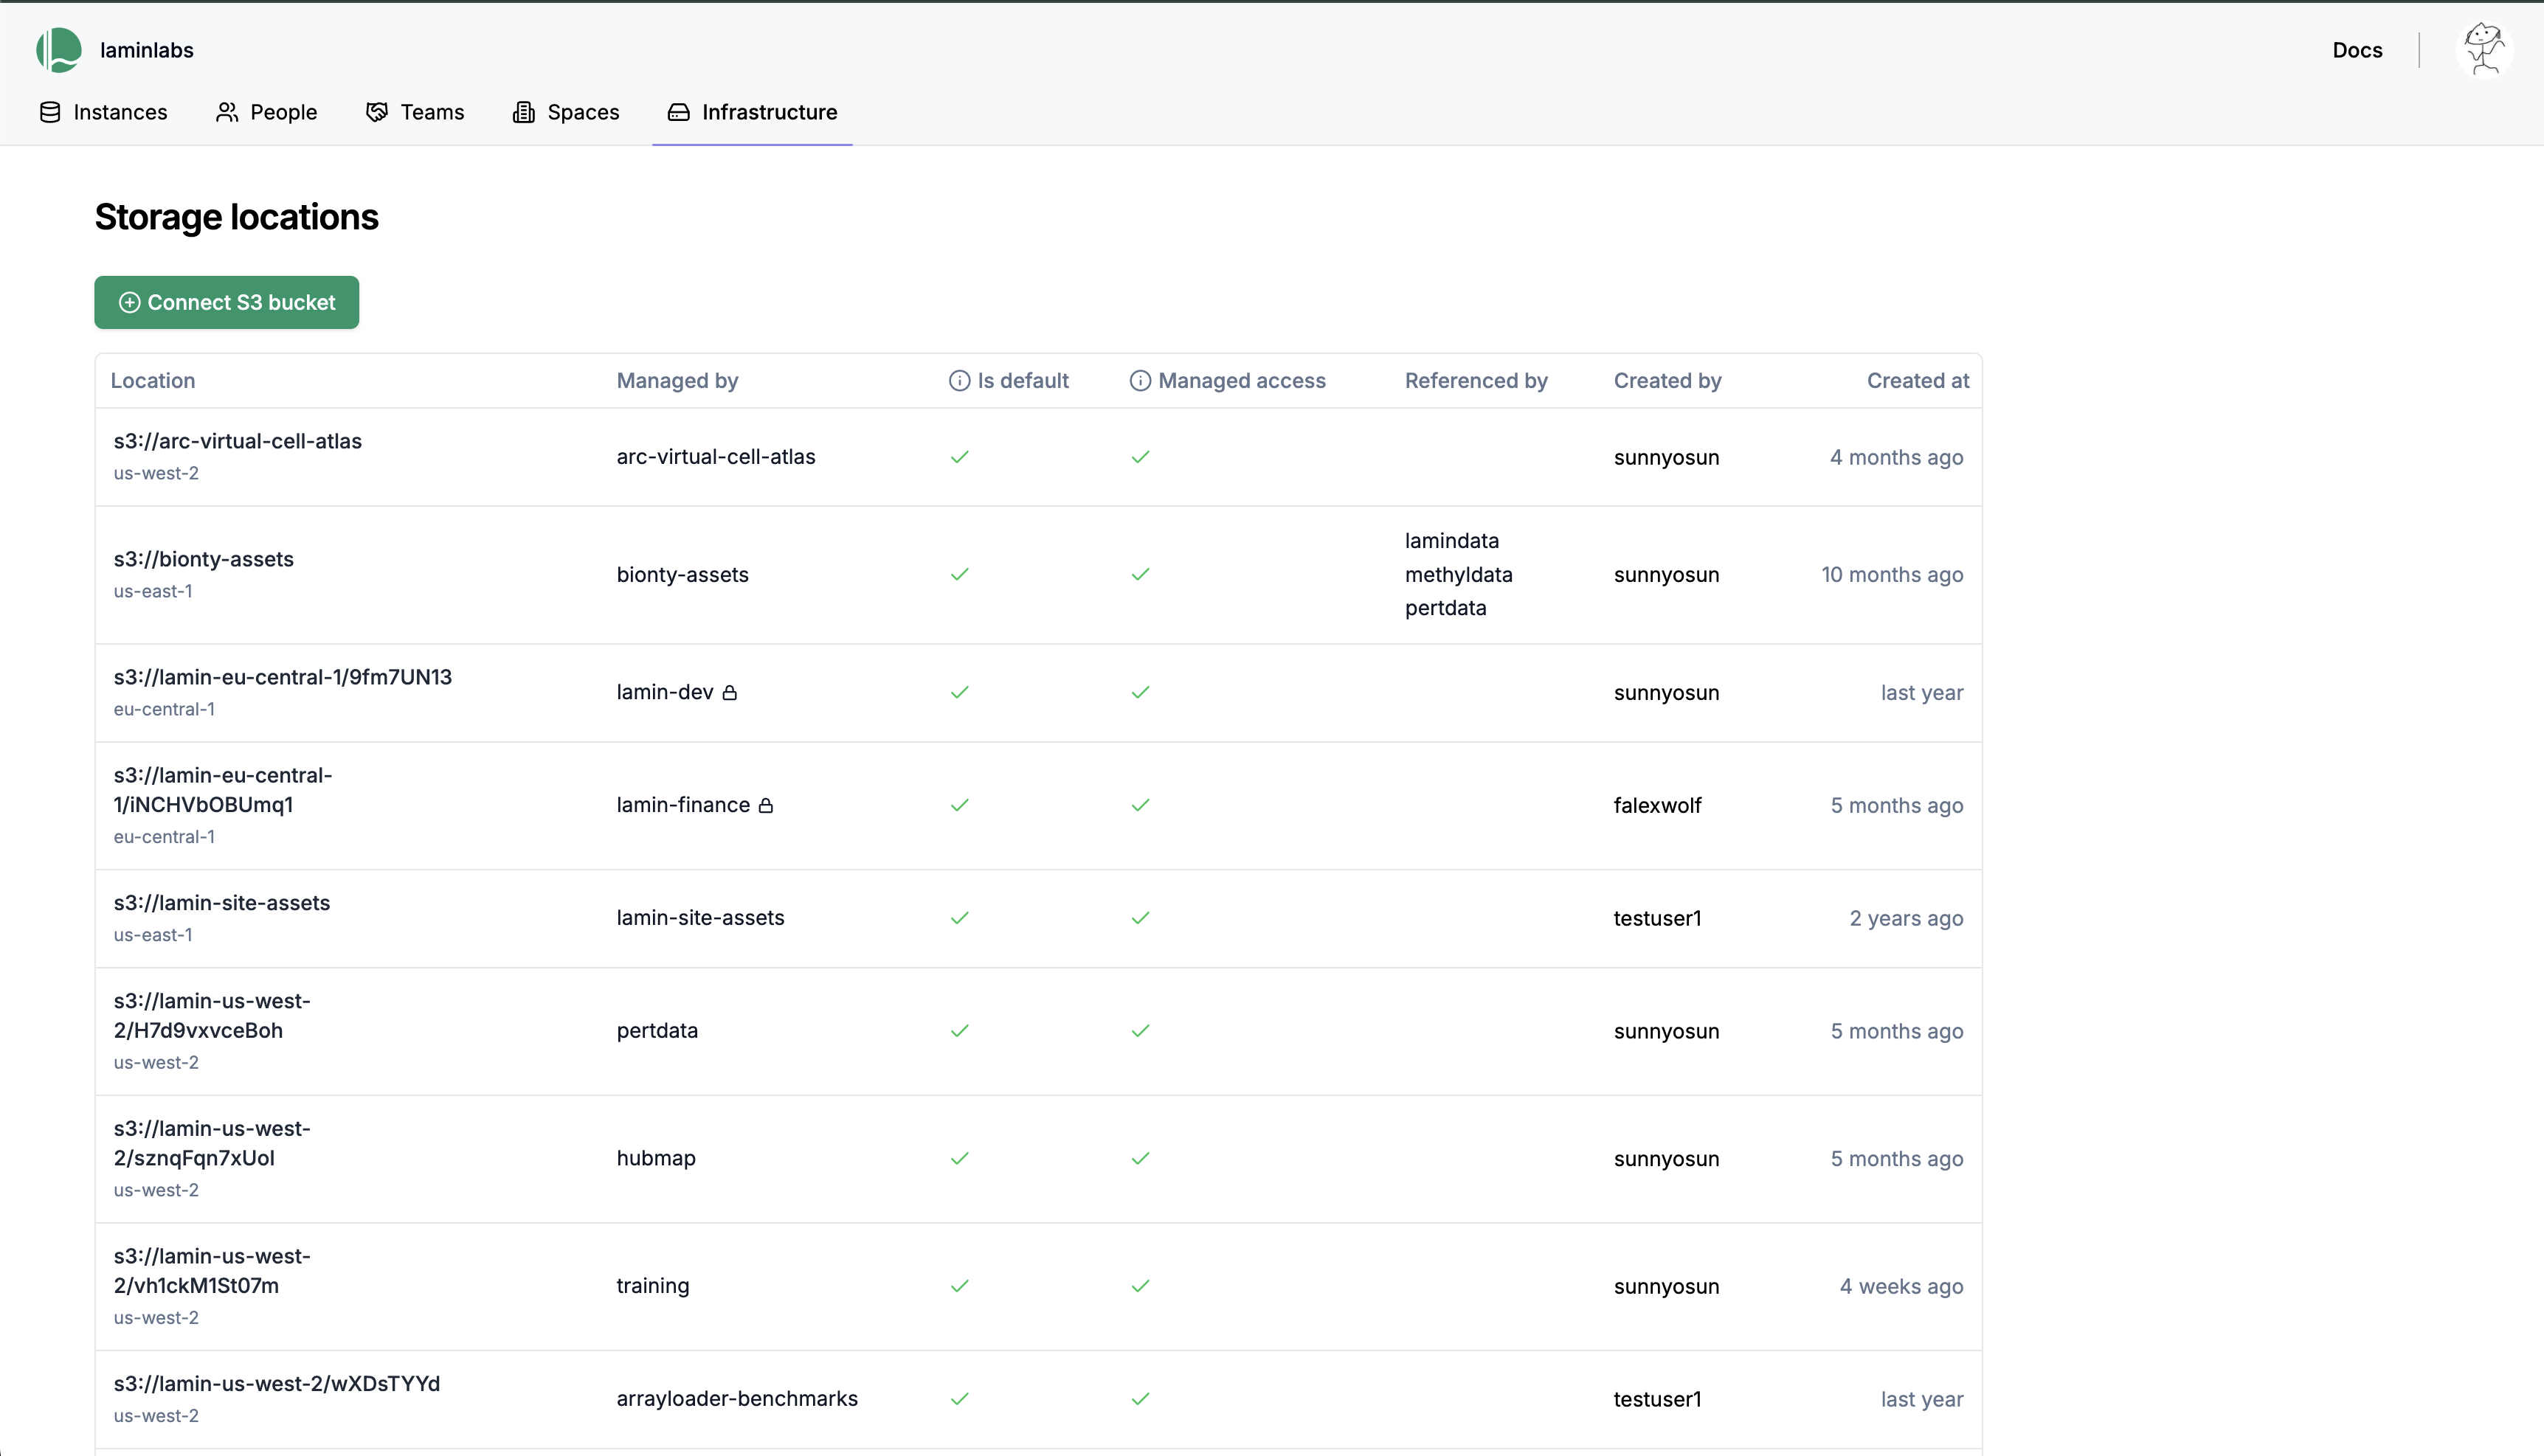Image resolution: width=2544 pixels, height=1456 pixels.
Task: Click the laminlabs organization name
Action: coord(147,50)
